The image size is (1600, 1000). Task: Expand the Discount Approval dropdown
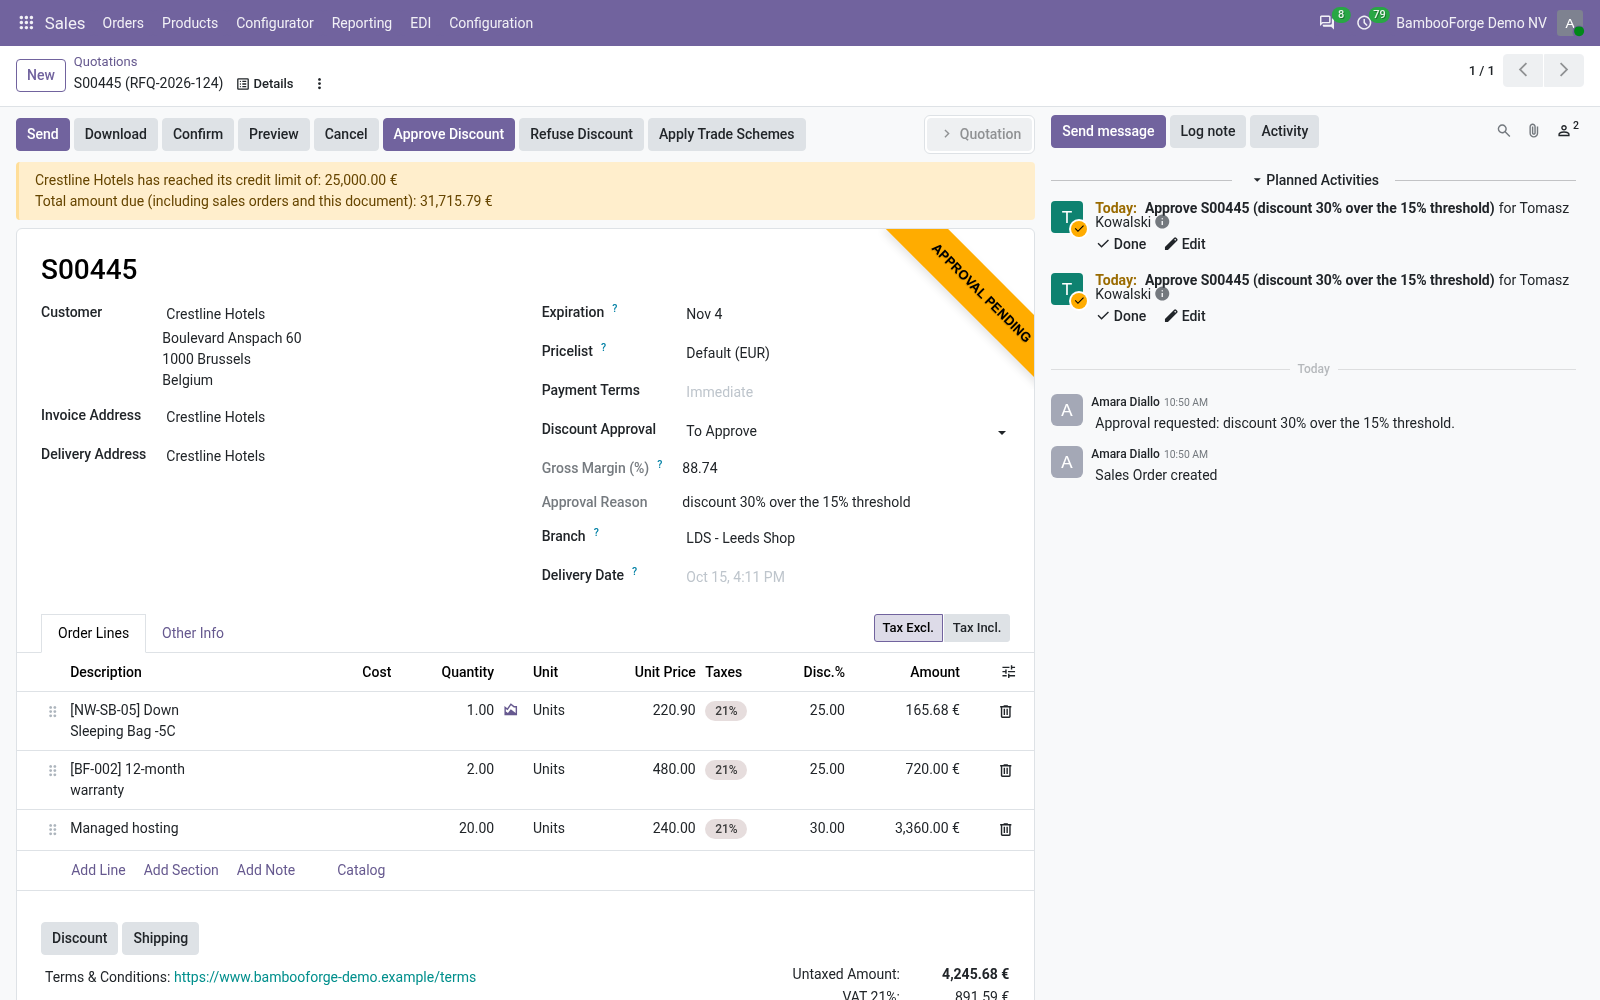[1002, 432]
